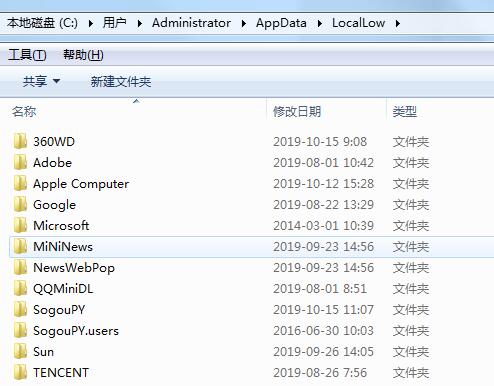This screenshot has width=494, height=386.
Task: Select the SogouPY.users folder name
Action: [x=76, y=331]
